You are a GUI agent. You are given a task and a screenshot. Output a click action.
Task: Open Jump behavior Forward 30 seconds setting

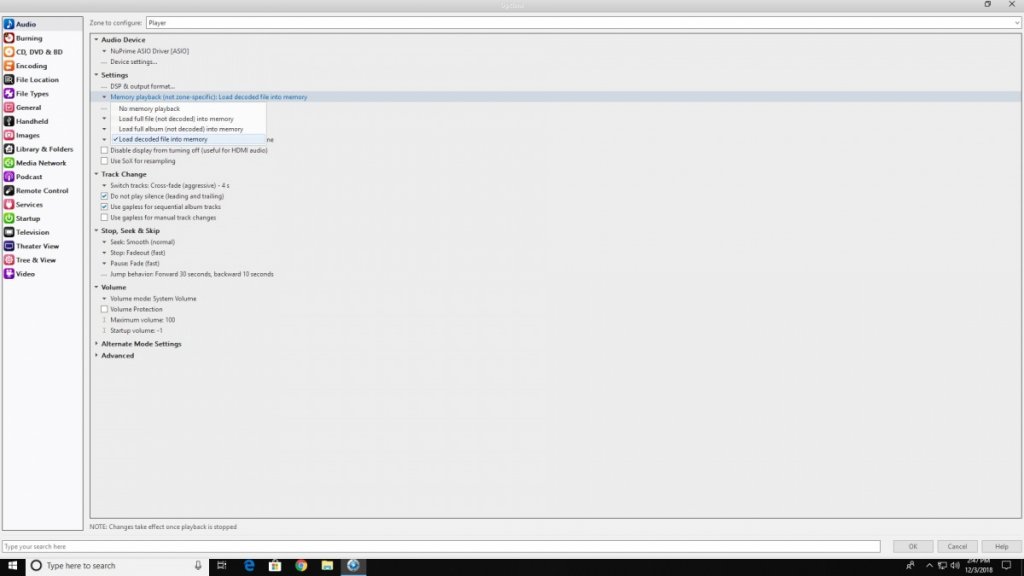191,274
